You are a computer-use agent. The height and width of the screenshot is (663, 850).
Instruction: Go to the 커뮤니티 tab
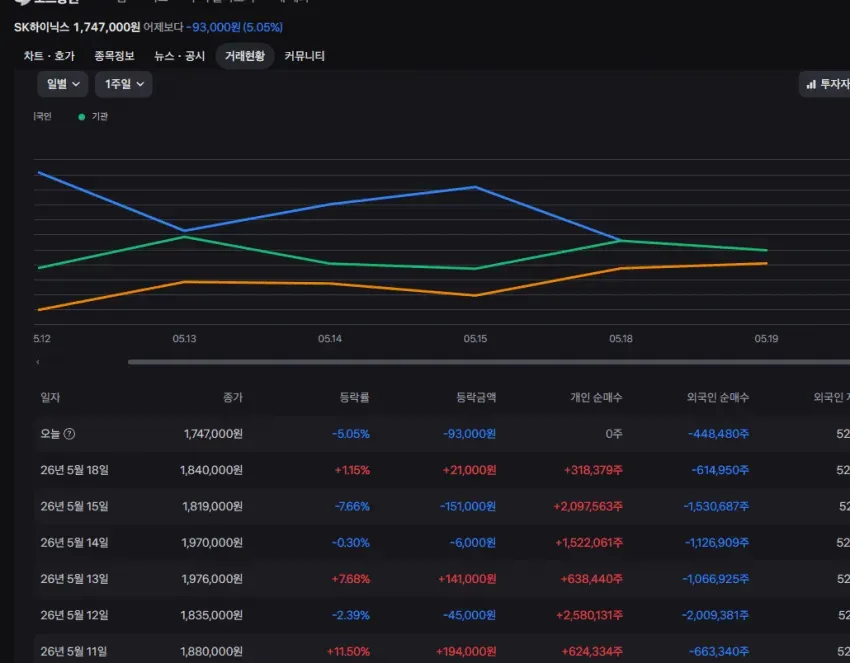coord(304,56)
